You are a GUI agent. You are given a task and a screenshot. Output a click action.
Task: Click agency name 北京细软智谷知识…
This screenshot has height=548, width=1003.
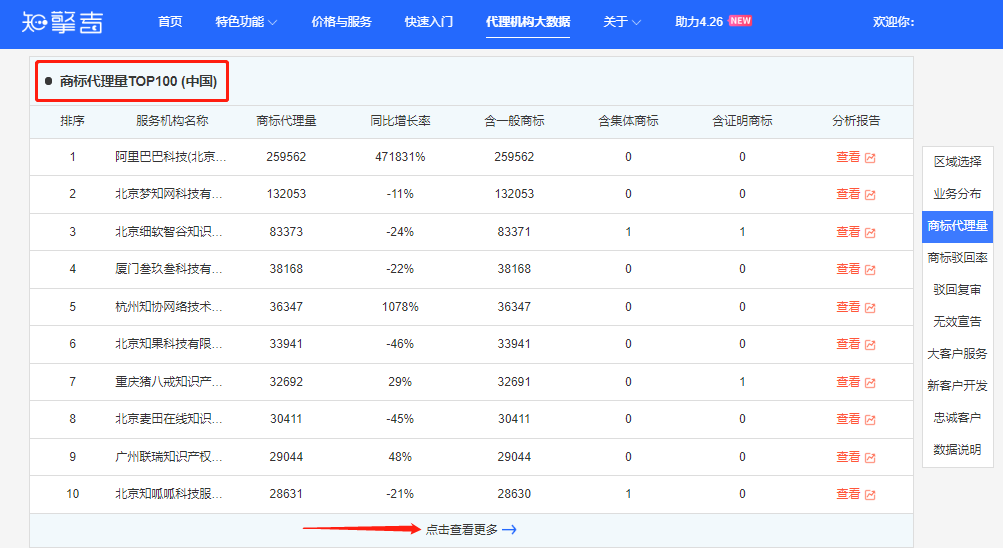(x=169, y=231)
